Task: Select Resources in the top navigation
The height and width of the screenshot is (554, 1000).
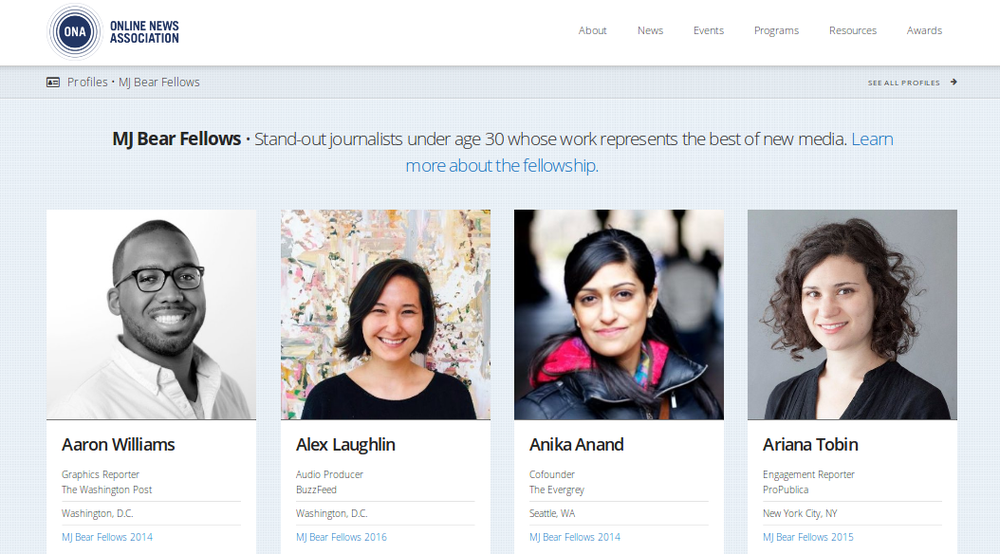Action: click(853, 31)
